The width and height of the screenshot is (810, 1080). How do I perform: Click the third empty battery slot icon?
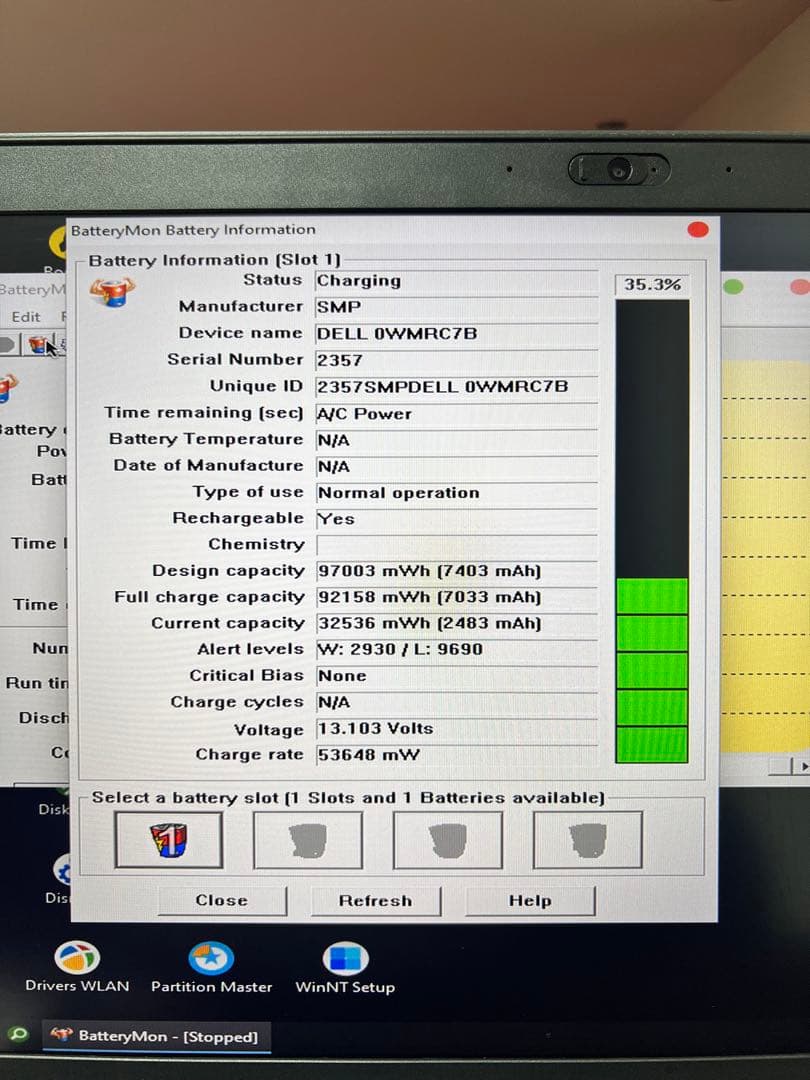point(448,840)
